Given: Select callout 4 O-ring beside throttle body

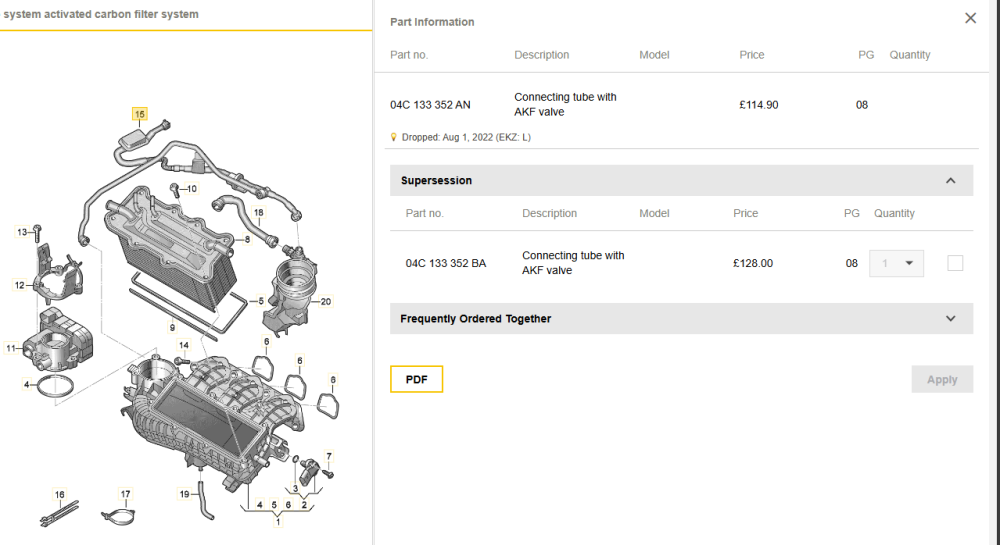Looking at the screenshot, I should coord(26,384).
